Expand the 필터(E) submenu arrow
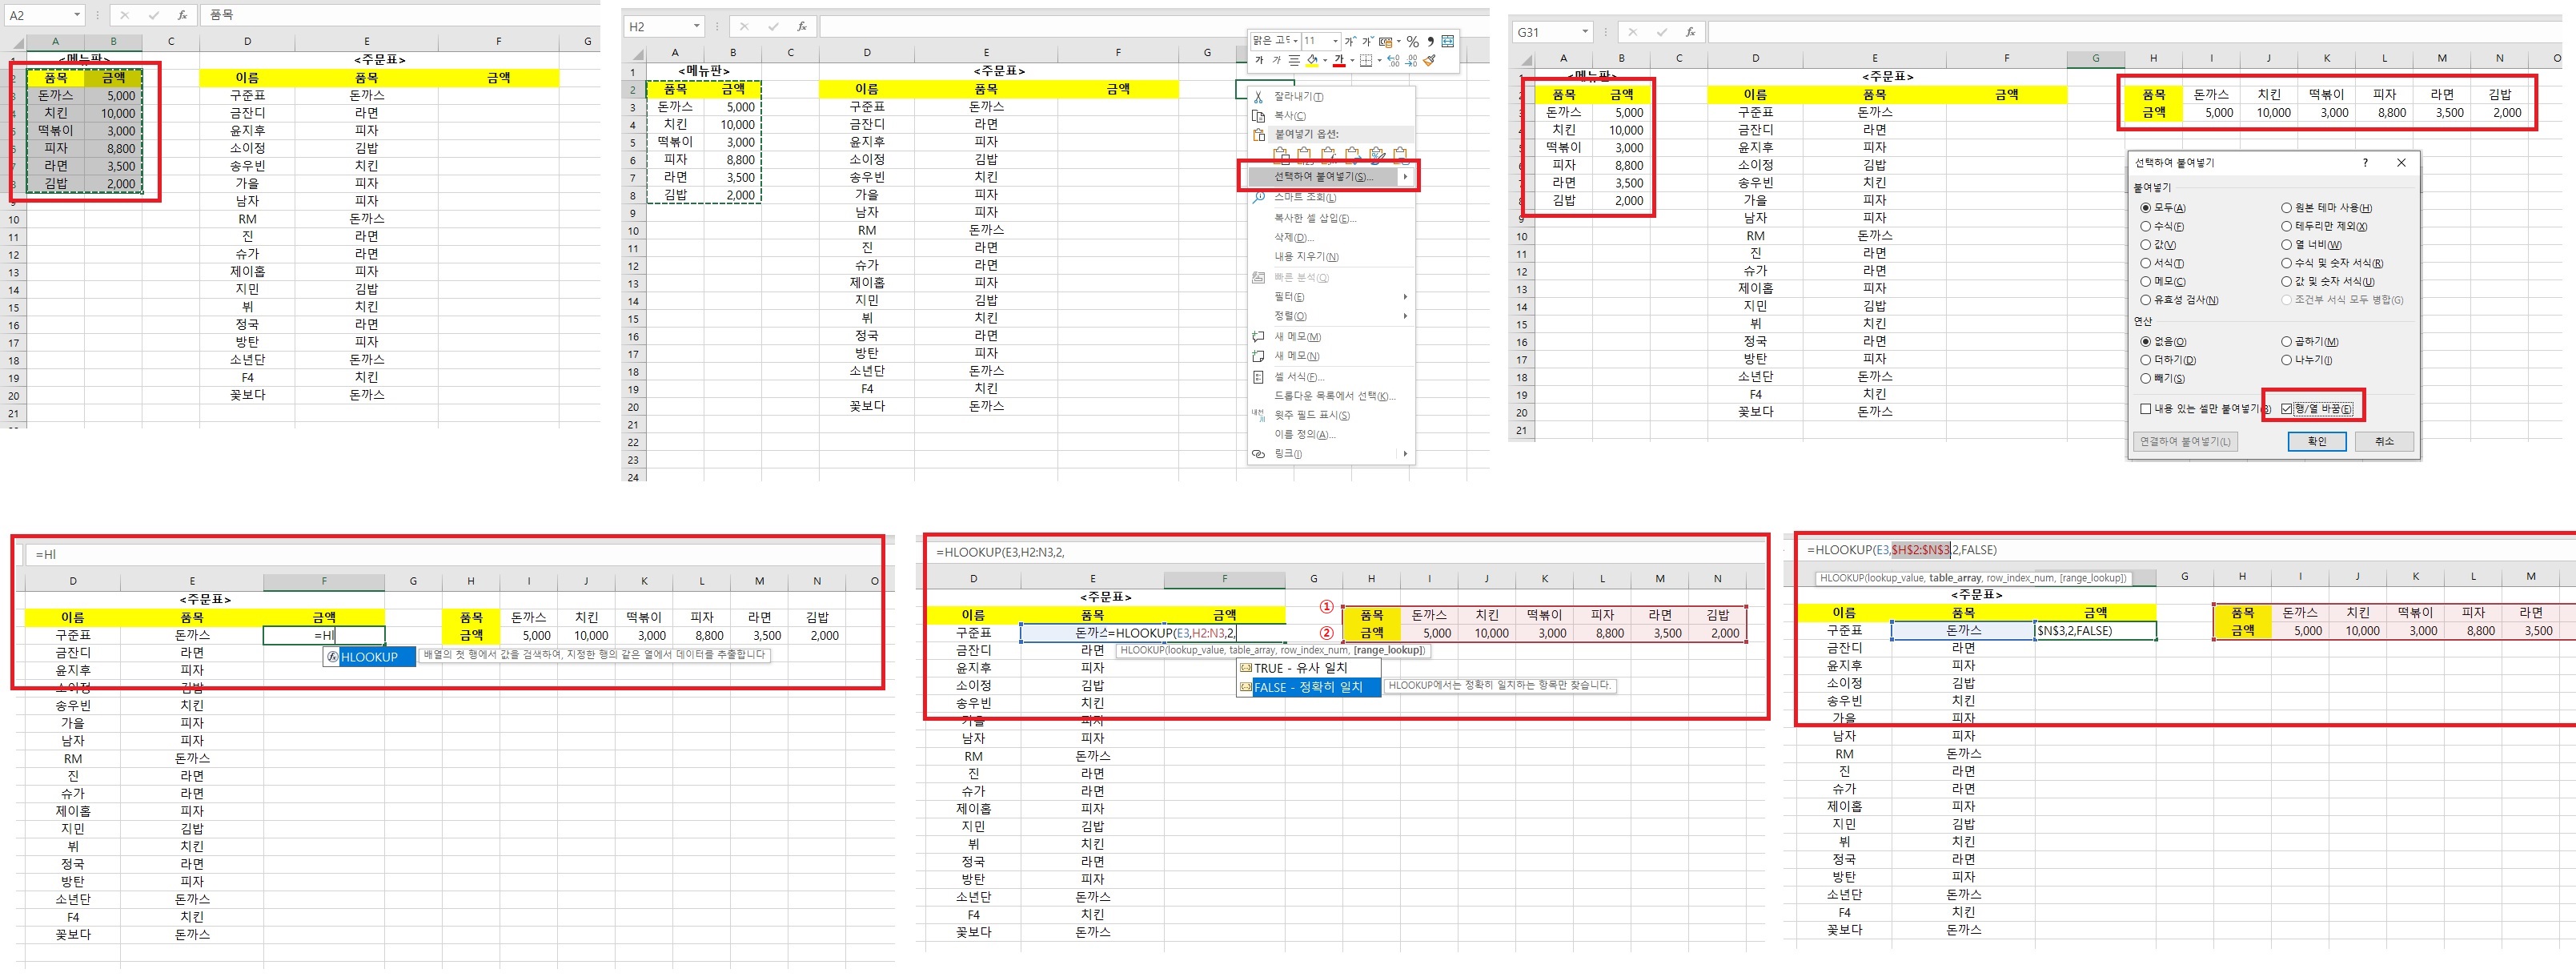The image size is (2576, 977). (1404, 297)
